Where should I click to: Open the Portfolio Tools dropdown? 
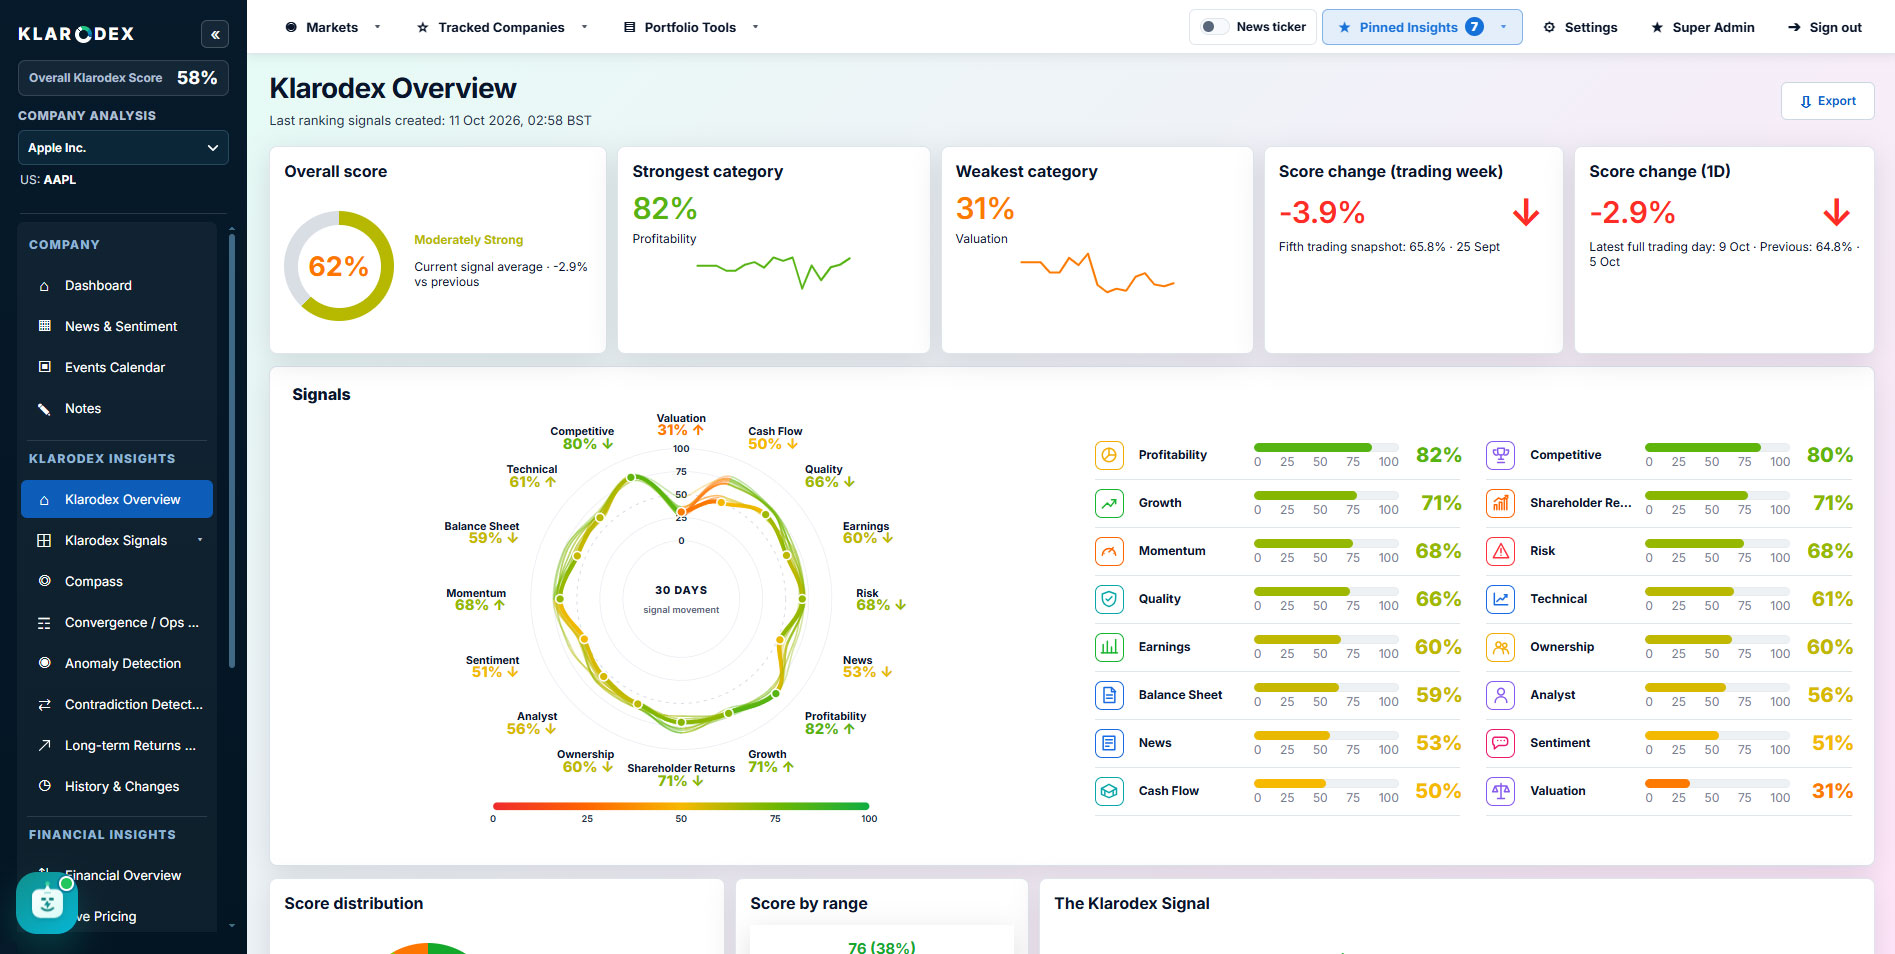[x=691, y=27]
